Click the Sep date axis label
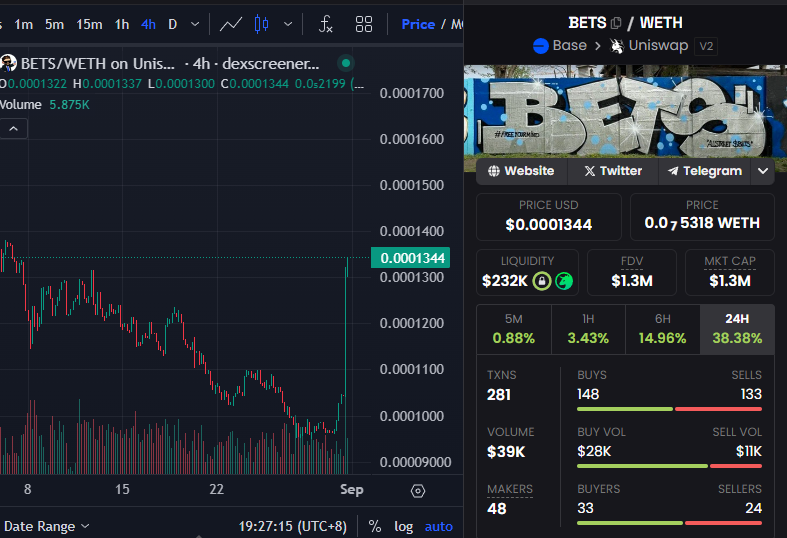 coord(351,490)
